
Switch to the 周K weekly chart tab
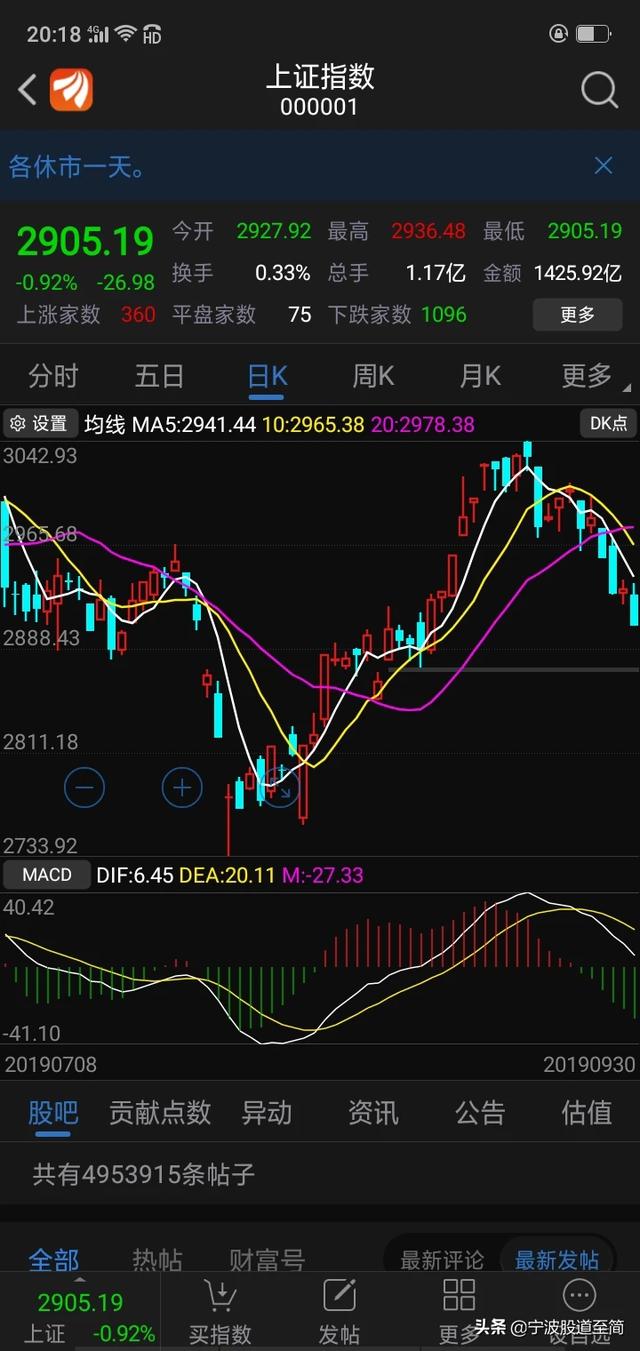pyautogui.click(x=373, y=376)
